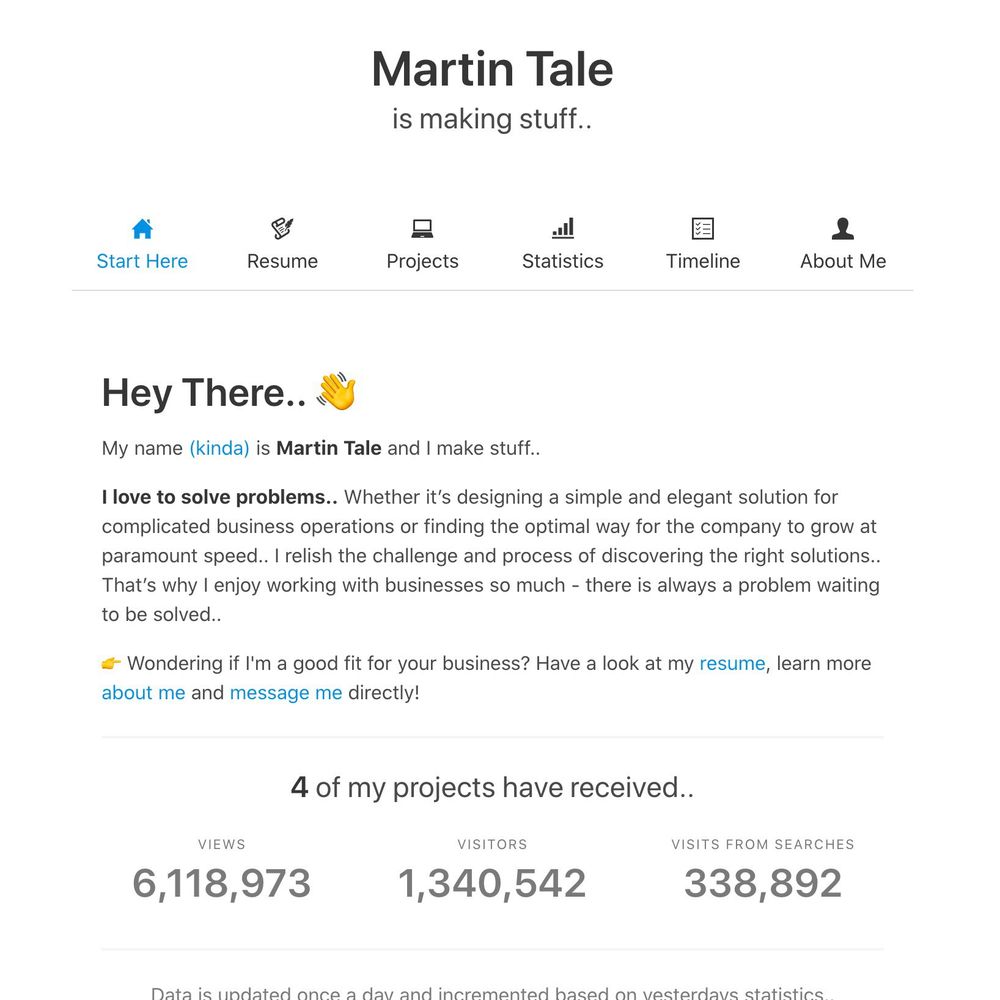1000x1000 pixels.
Task: Click the laptop icon for Projects
Action: pos(422,229)
